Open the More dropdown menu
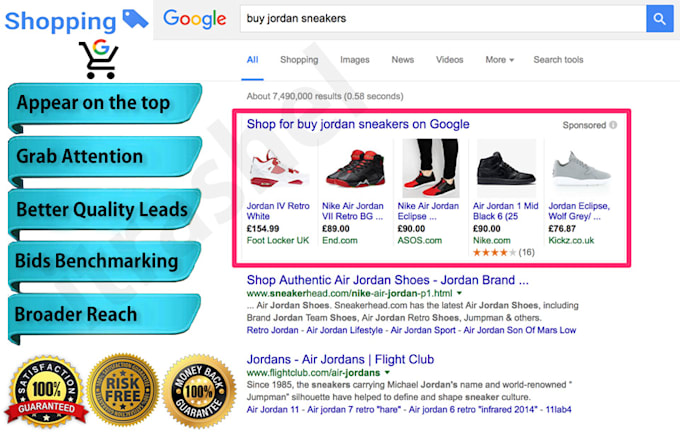680x432 pixels. 500,60
